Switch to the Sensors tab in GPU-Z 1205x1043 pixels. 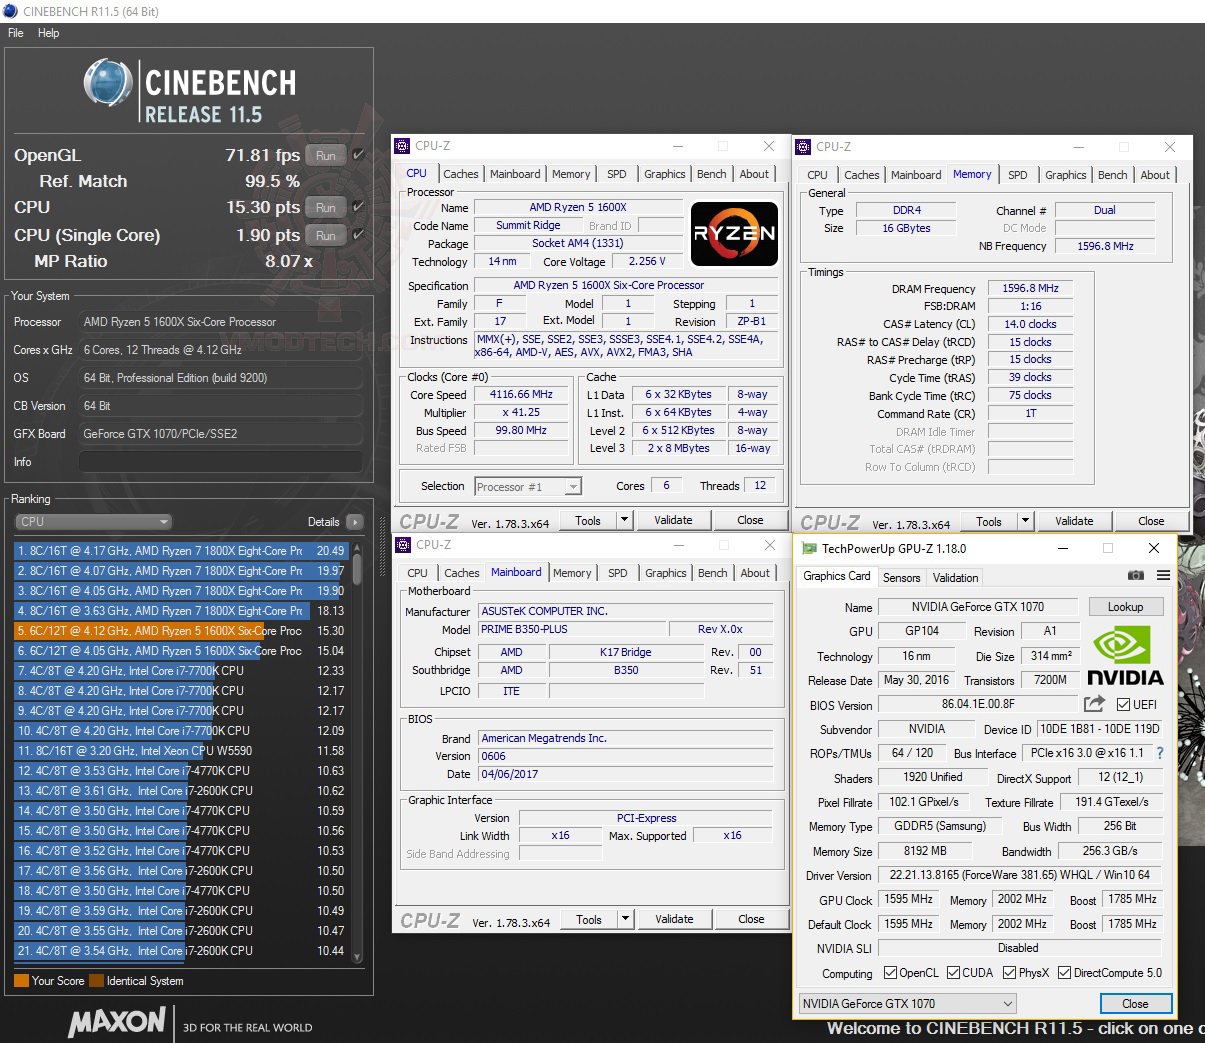[901, 577]
